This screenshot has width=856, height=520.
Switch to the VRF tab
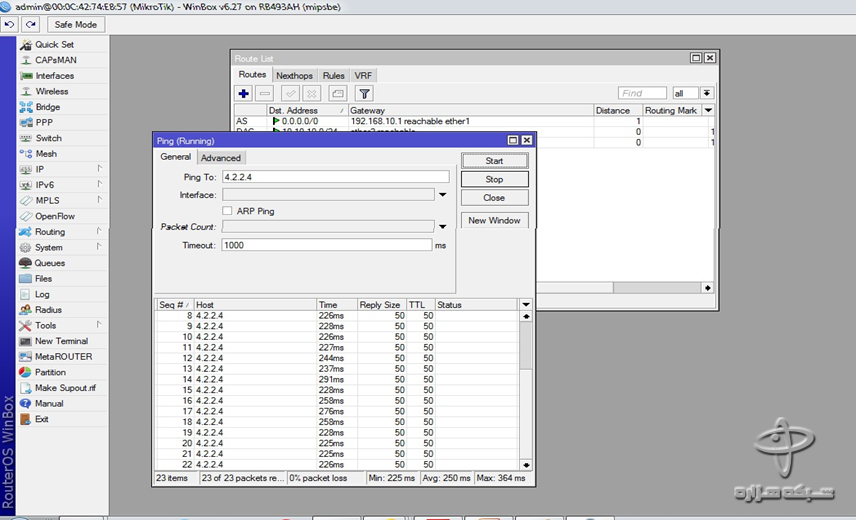(x=363, y=76)
